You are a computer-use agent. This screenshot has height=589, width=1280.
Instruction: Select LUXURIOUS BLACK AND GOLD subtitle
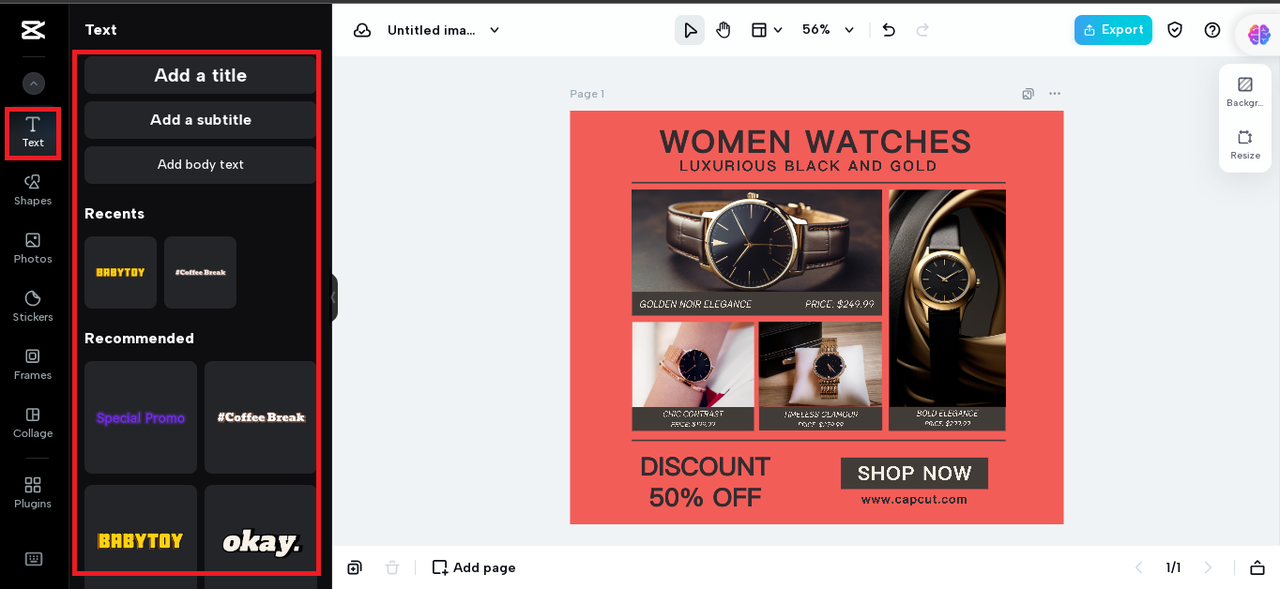click(x=808, y=166)
